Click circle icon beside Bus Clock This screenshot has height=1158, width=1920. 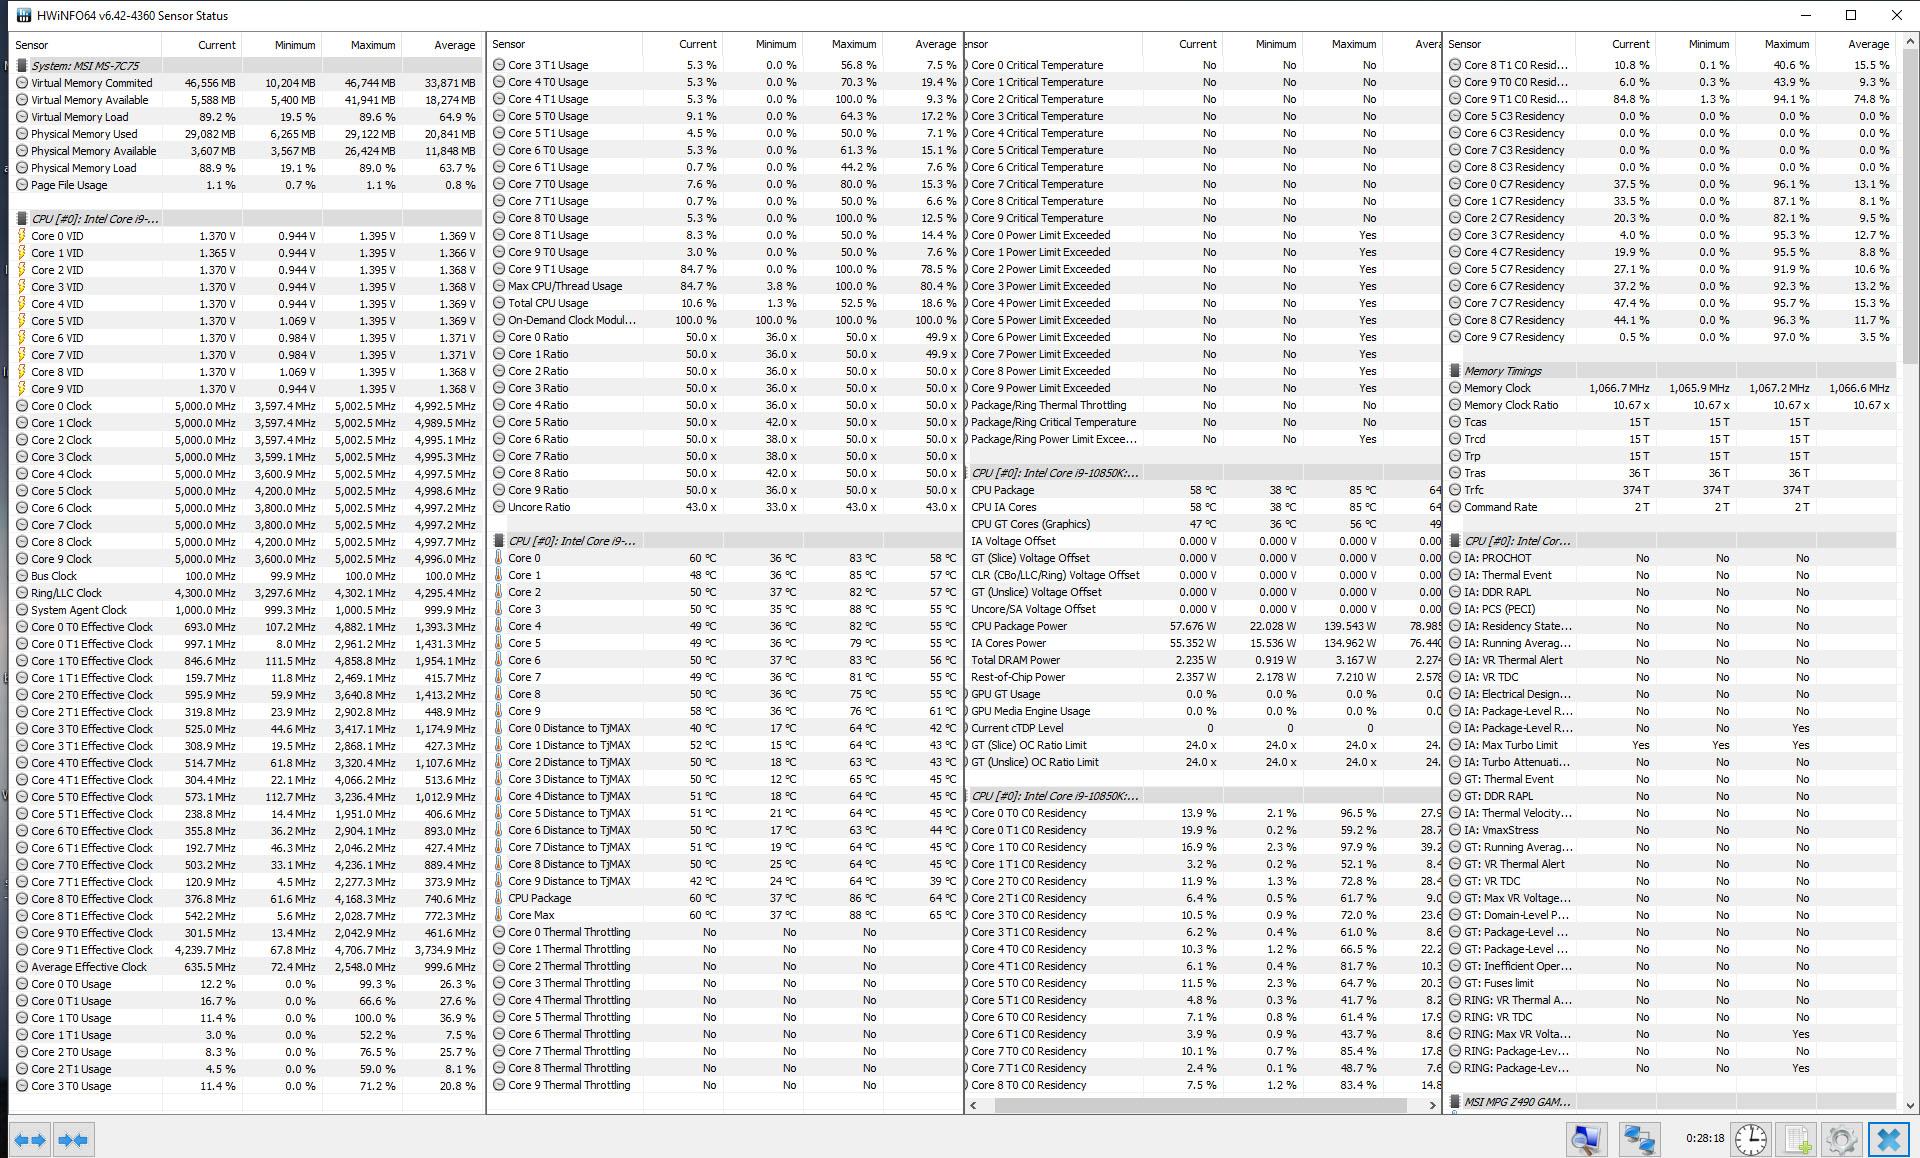coord(22,576)
